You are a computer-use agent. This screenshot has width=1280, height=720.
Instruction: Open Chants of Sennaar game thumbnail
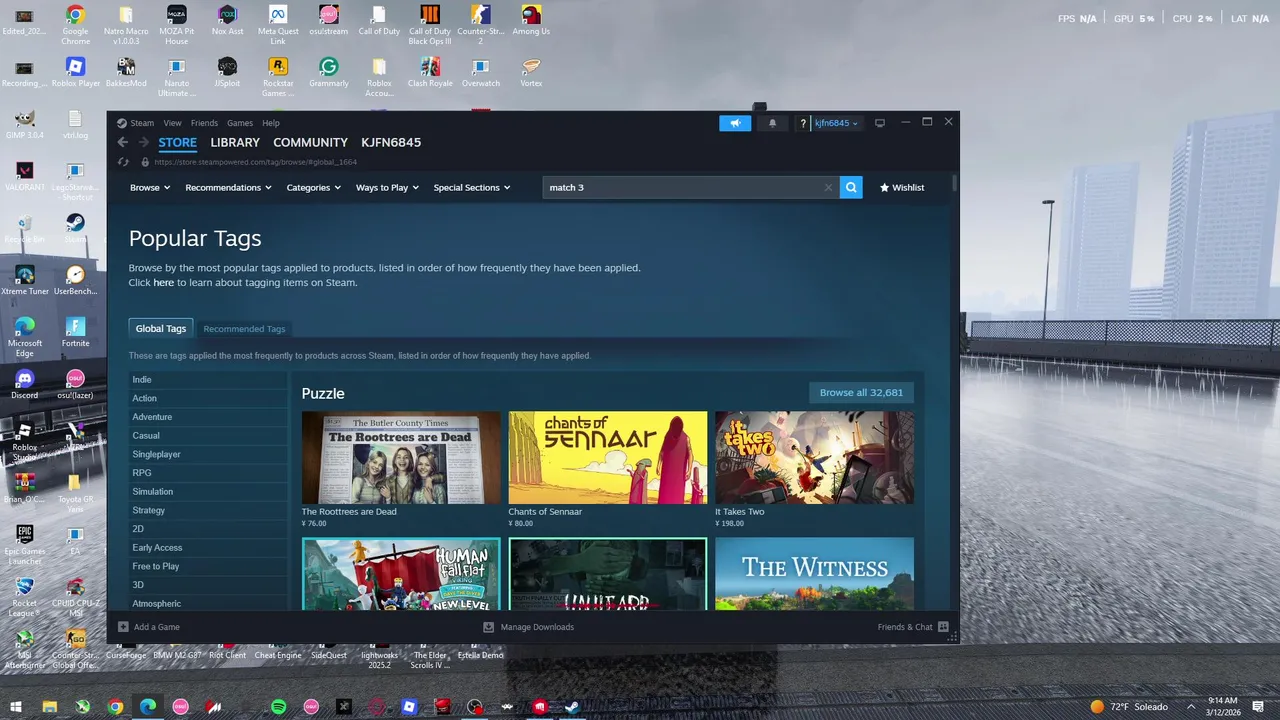pyautogui.click(x=607, y=458)
